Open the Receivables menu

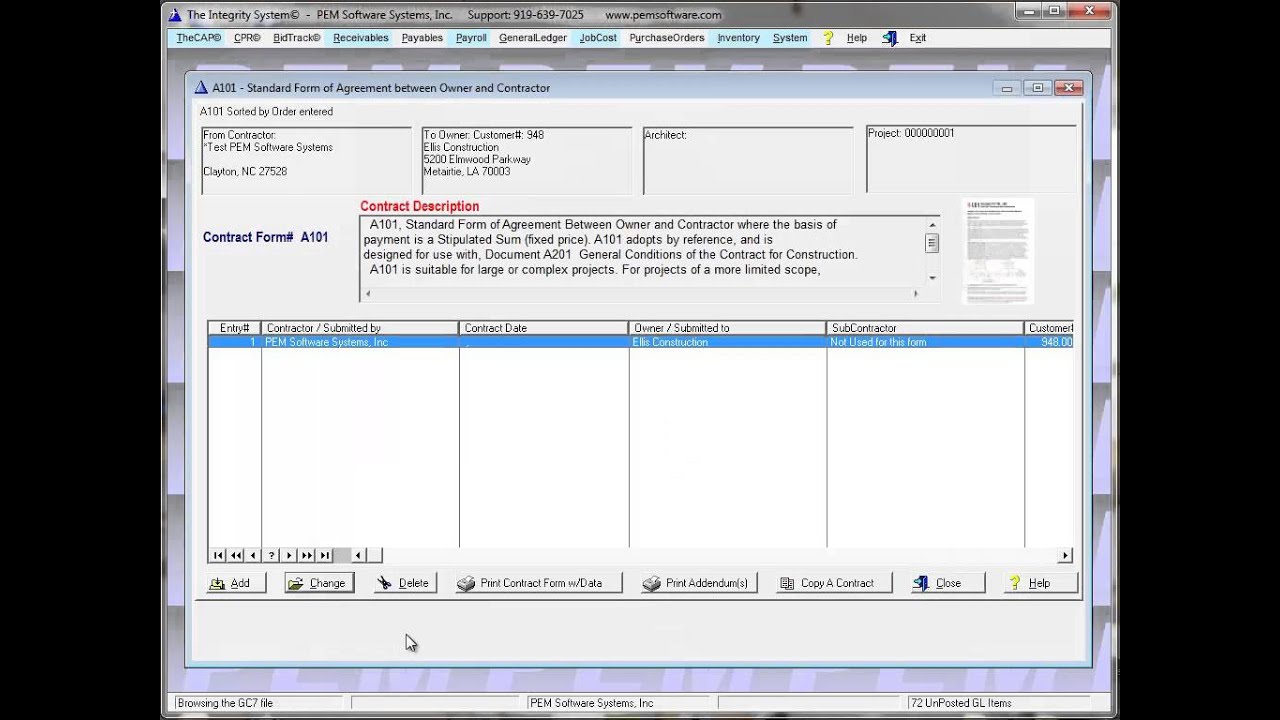[x=361, y=38]
